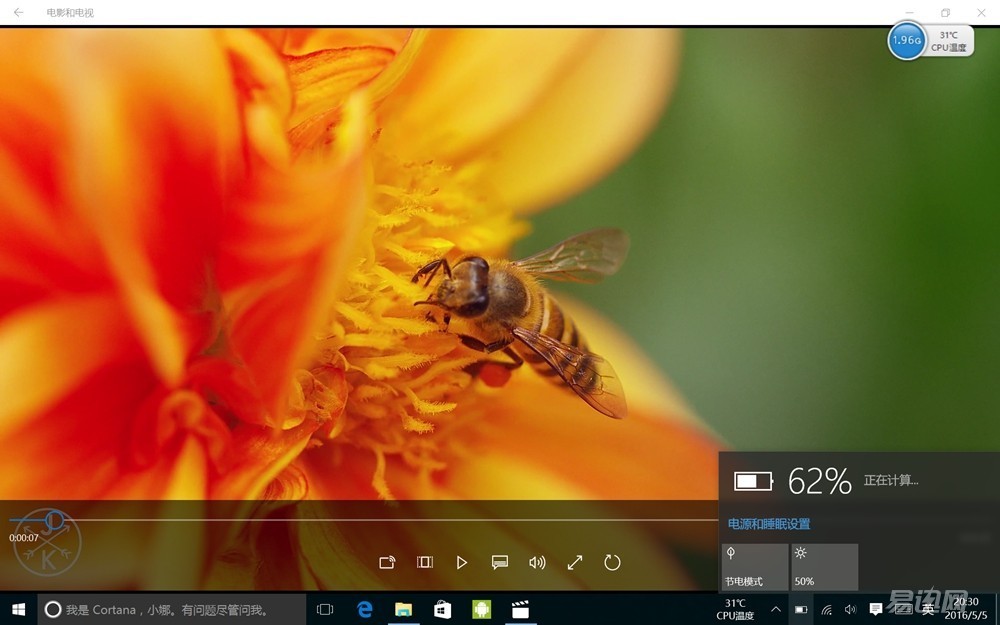Click the battery icon in system tray
Screen dimensions: 1000x625
click(x=801, y=610)
